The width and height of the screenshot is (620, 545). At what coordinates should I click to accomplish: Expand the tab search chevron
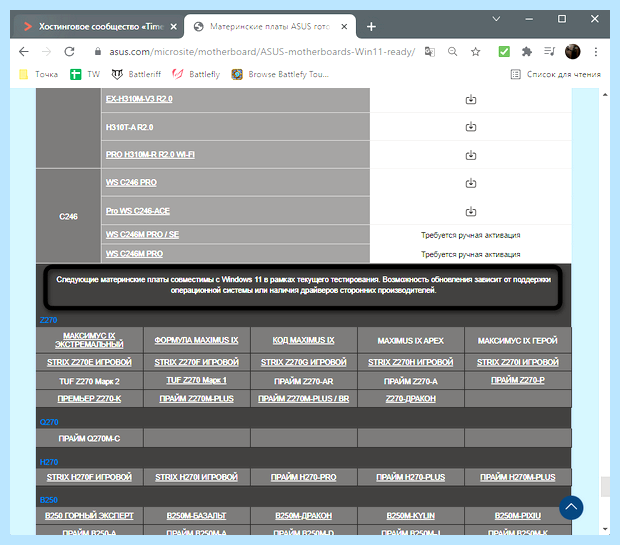[x=496, y=19]
